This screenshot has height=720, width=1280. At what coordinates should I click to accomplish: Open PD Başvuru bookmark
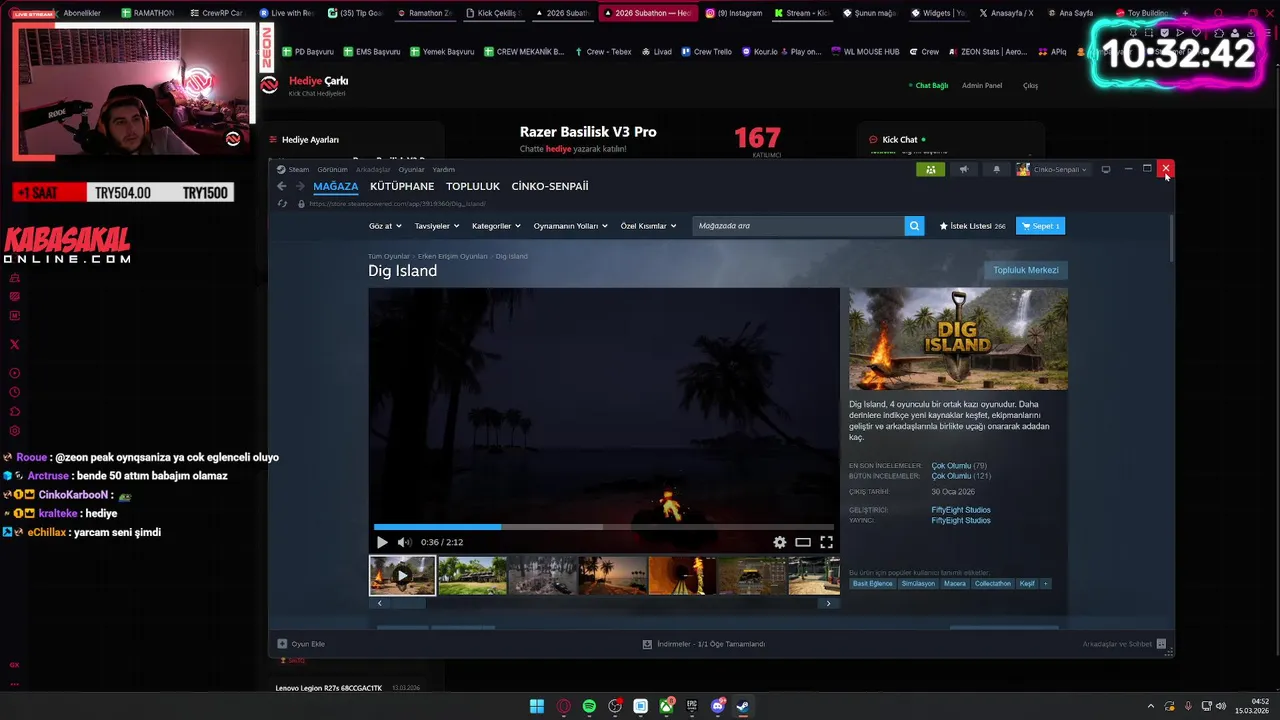pyautogui.click(x=308, y=52)
